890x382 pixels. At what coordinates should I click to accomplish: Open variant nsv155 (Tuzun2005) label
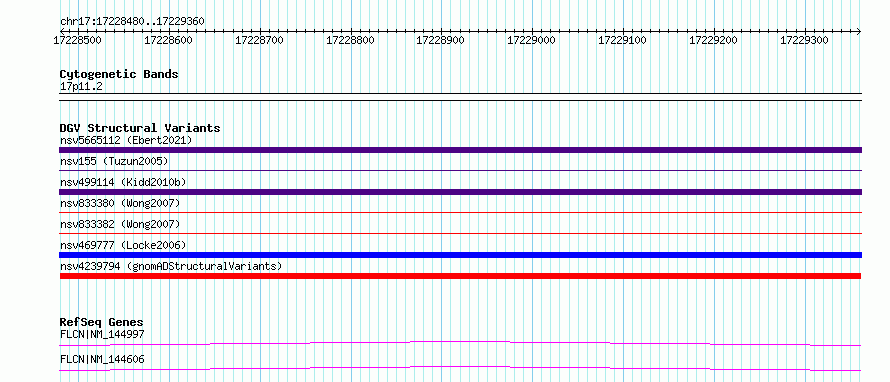[114, 161]
